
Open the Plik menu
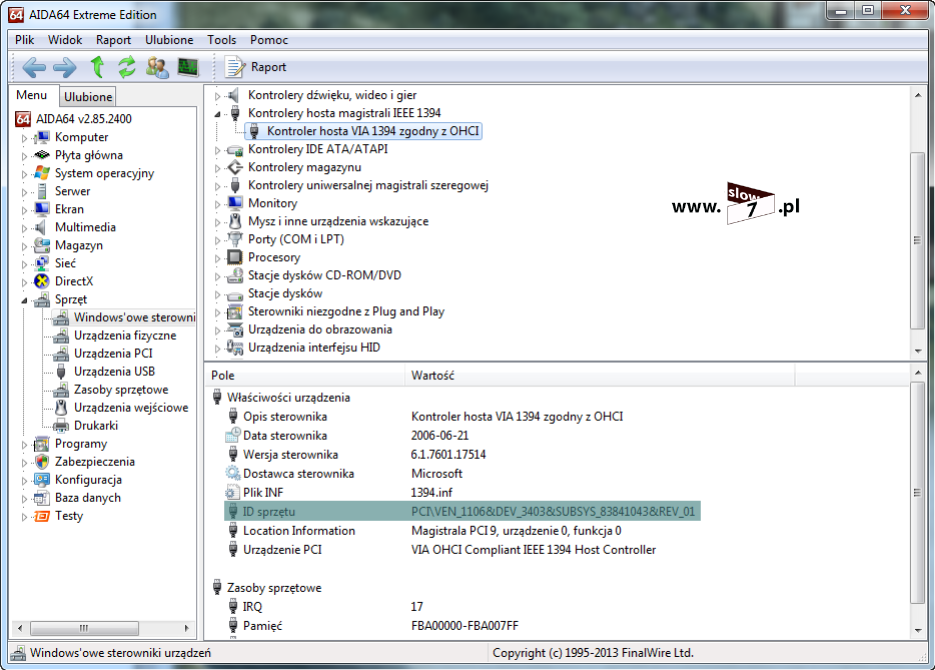tap(24, 40)
